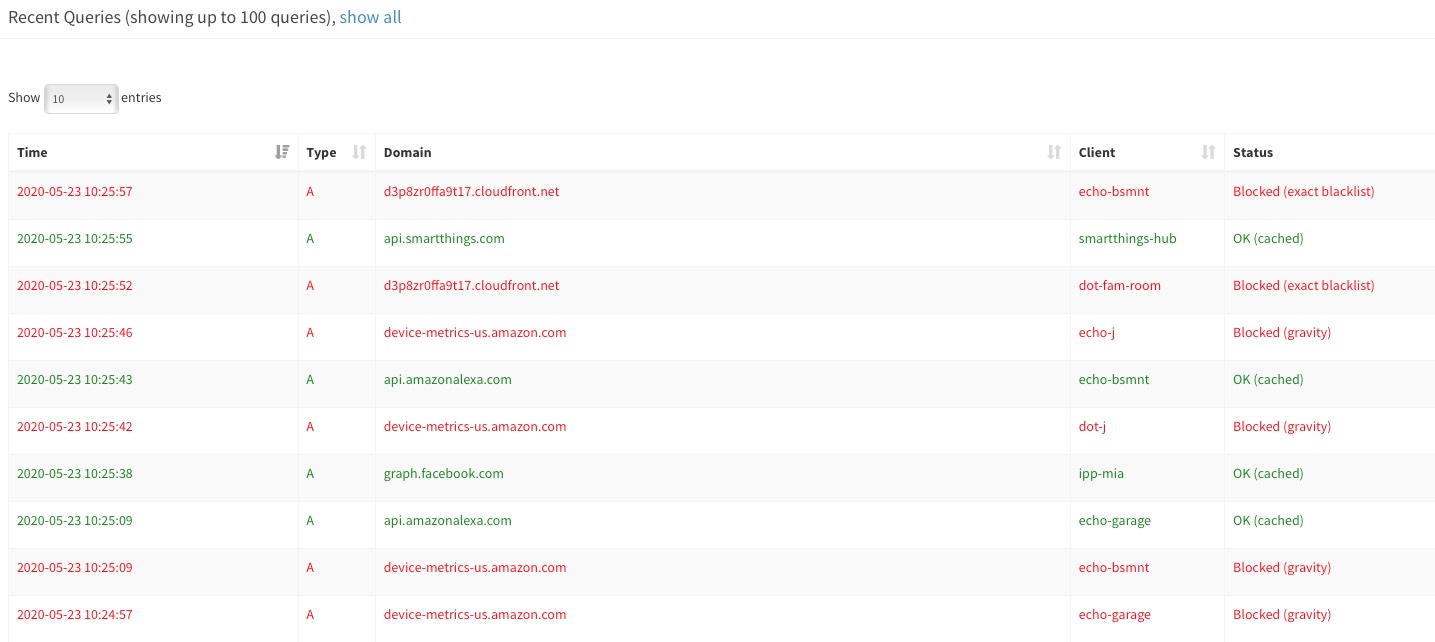
Task: Click echo-garage client in the 10:24:57 row
Action: pyautogui.click(x=1115, y=614)
